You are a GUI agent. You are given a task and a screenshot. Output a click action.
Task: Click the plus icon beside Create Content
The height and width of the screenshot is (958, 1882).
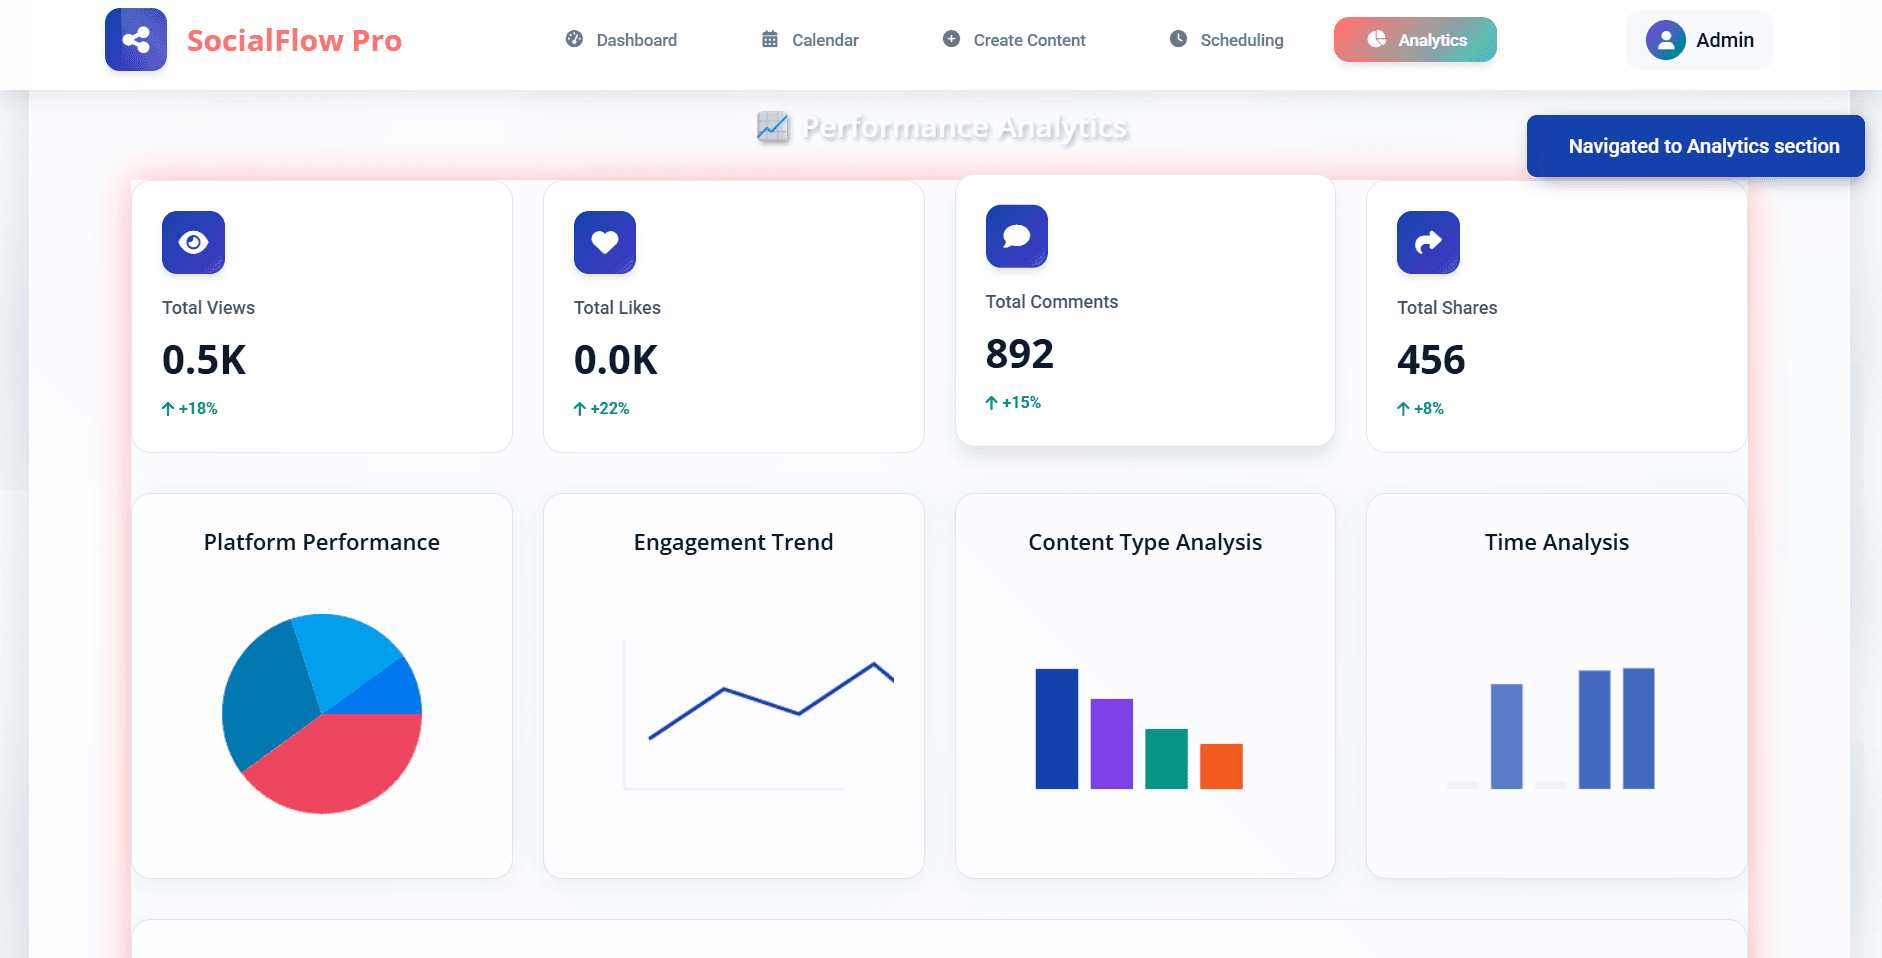tap(949, 39)
